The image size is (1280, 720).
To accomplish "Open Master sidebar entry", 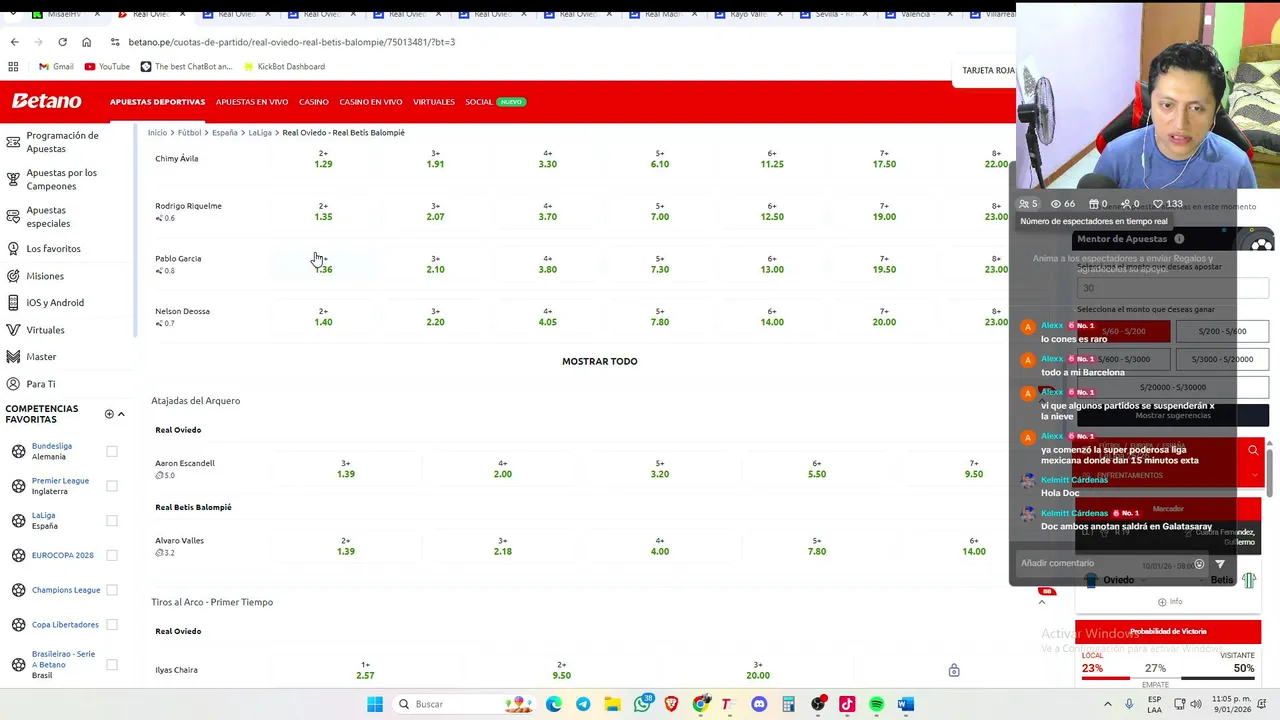I will [41, 357].
